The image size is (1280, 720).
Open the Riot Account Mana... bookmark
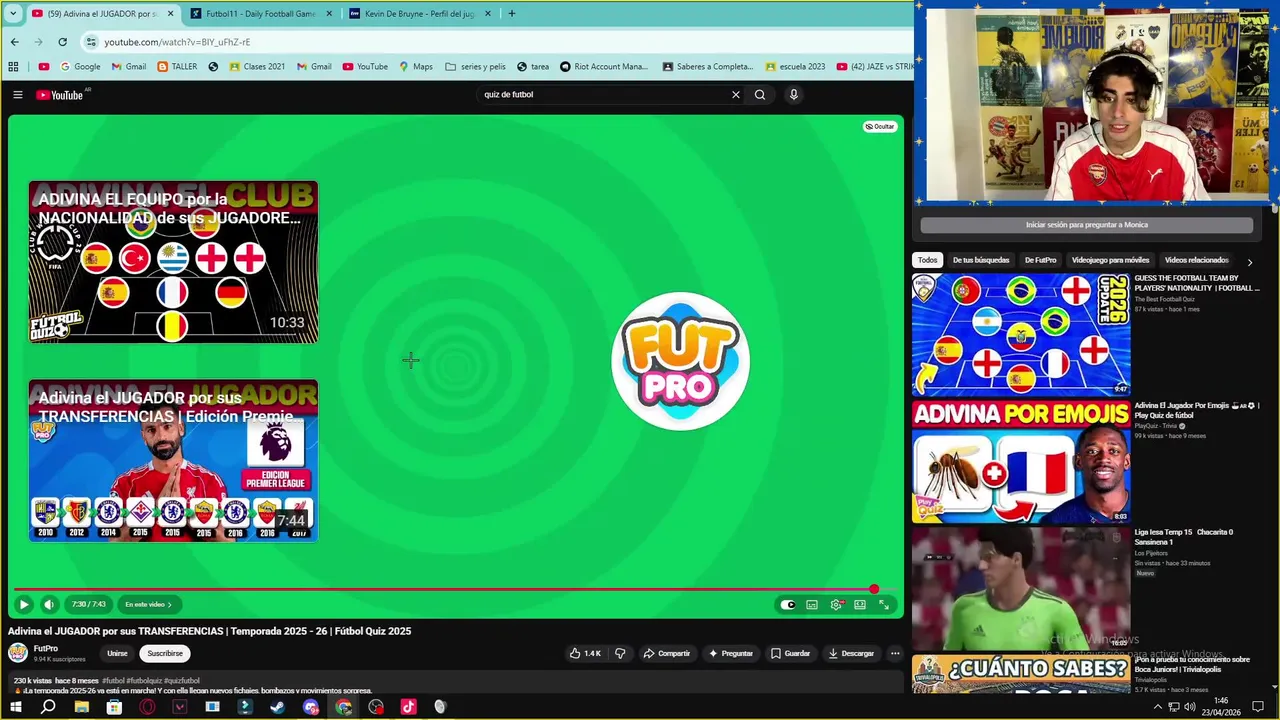[x=604, y=67]
